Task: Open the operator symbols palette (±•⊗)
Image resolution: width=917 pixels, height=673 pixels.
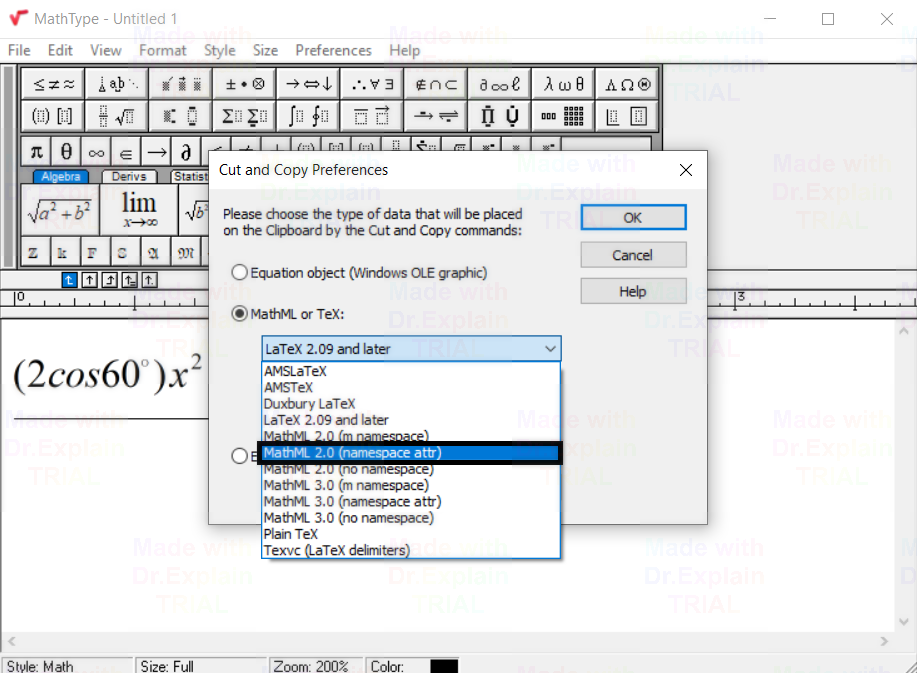Action: pyautogui.click(x=244, y=84)
